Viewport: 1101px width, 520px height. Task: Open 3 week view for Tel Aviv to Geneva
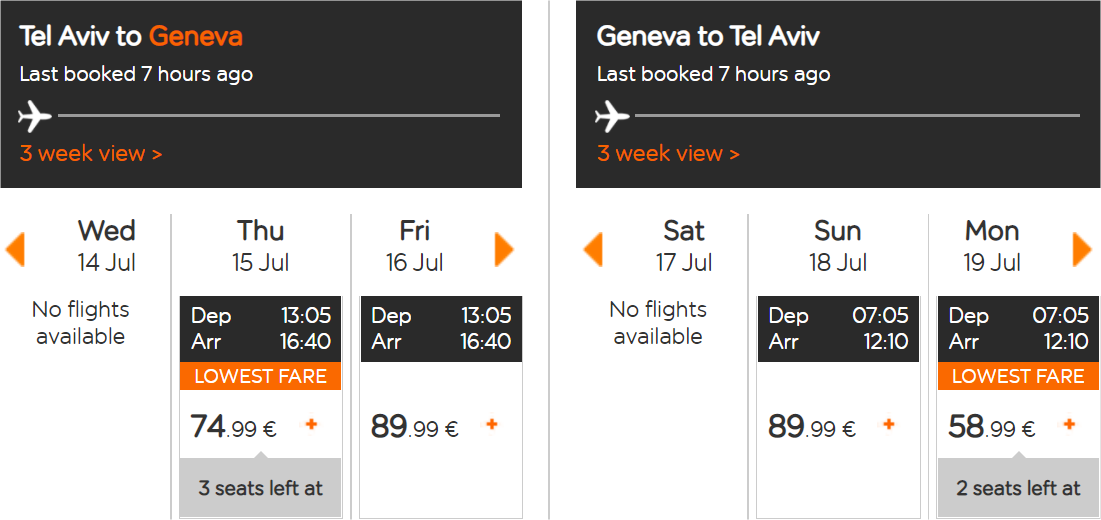tap(91, 154)
